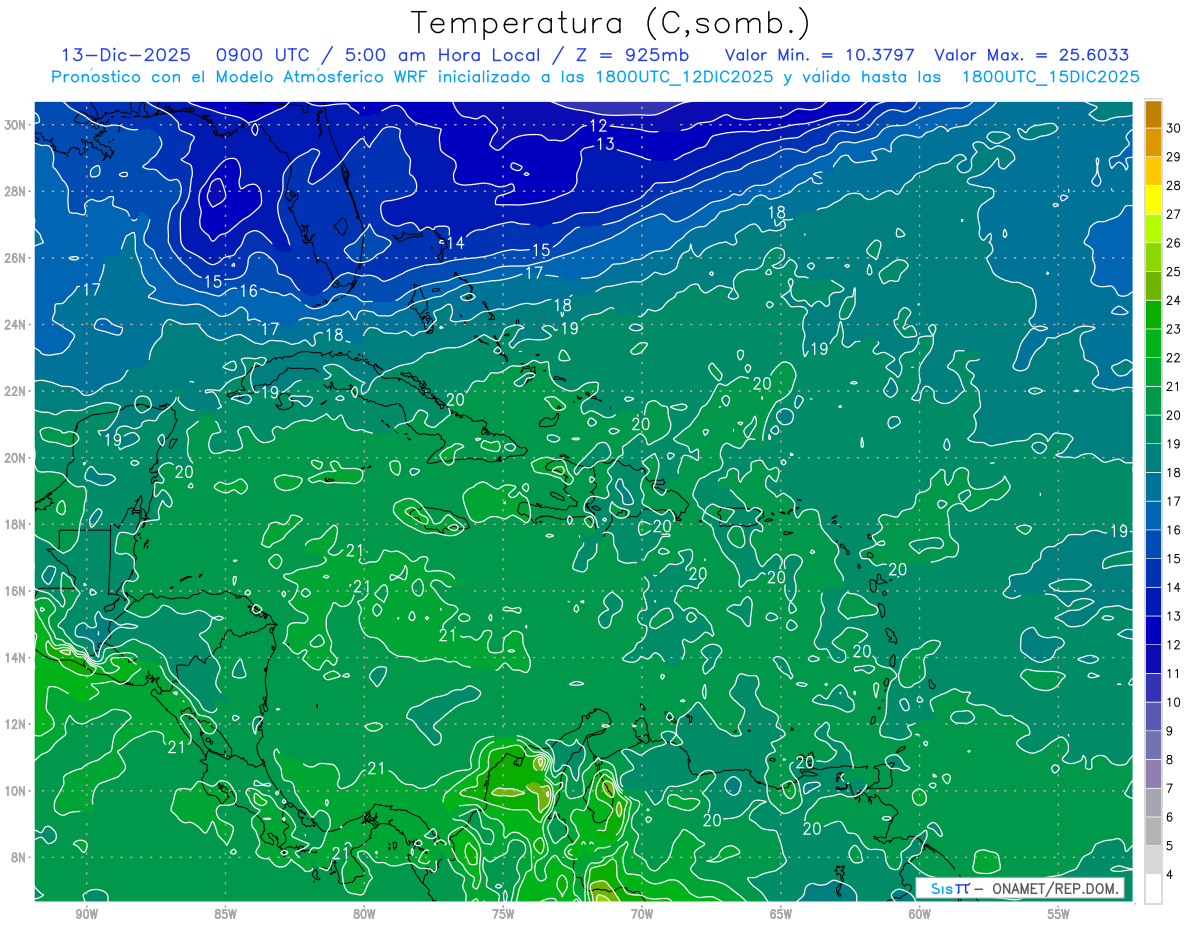Select the pressure level "Z = 925mb"
The image size is (1200, 927).
(x=628, y=55)
